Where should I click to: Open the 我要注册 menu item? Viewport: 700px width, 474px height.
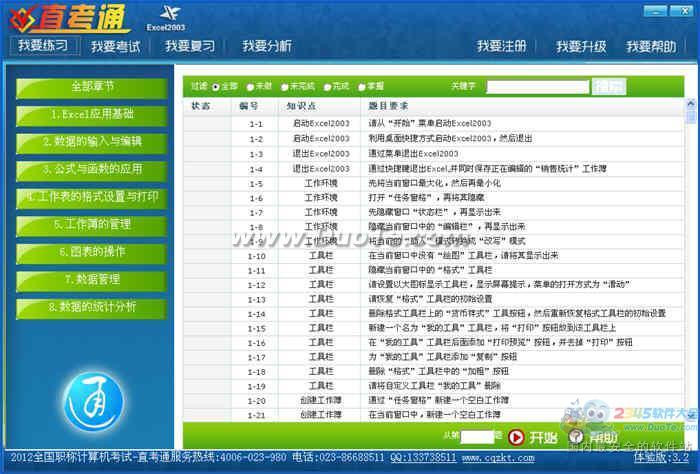click(501, 46)
